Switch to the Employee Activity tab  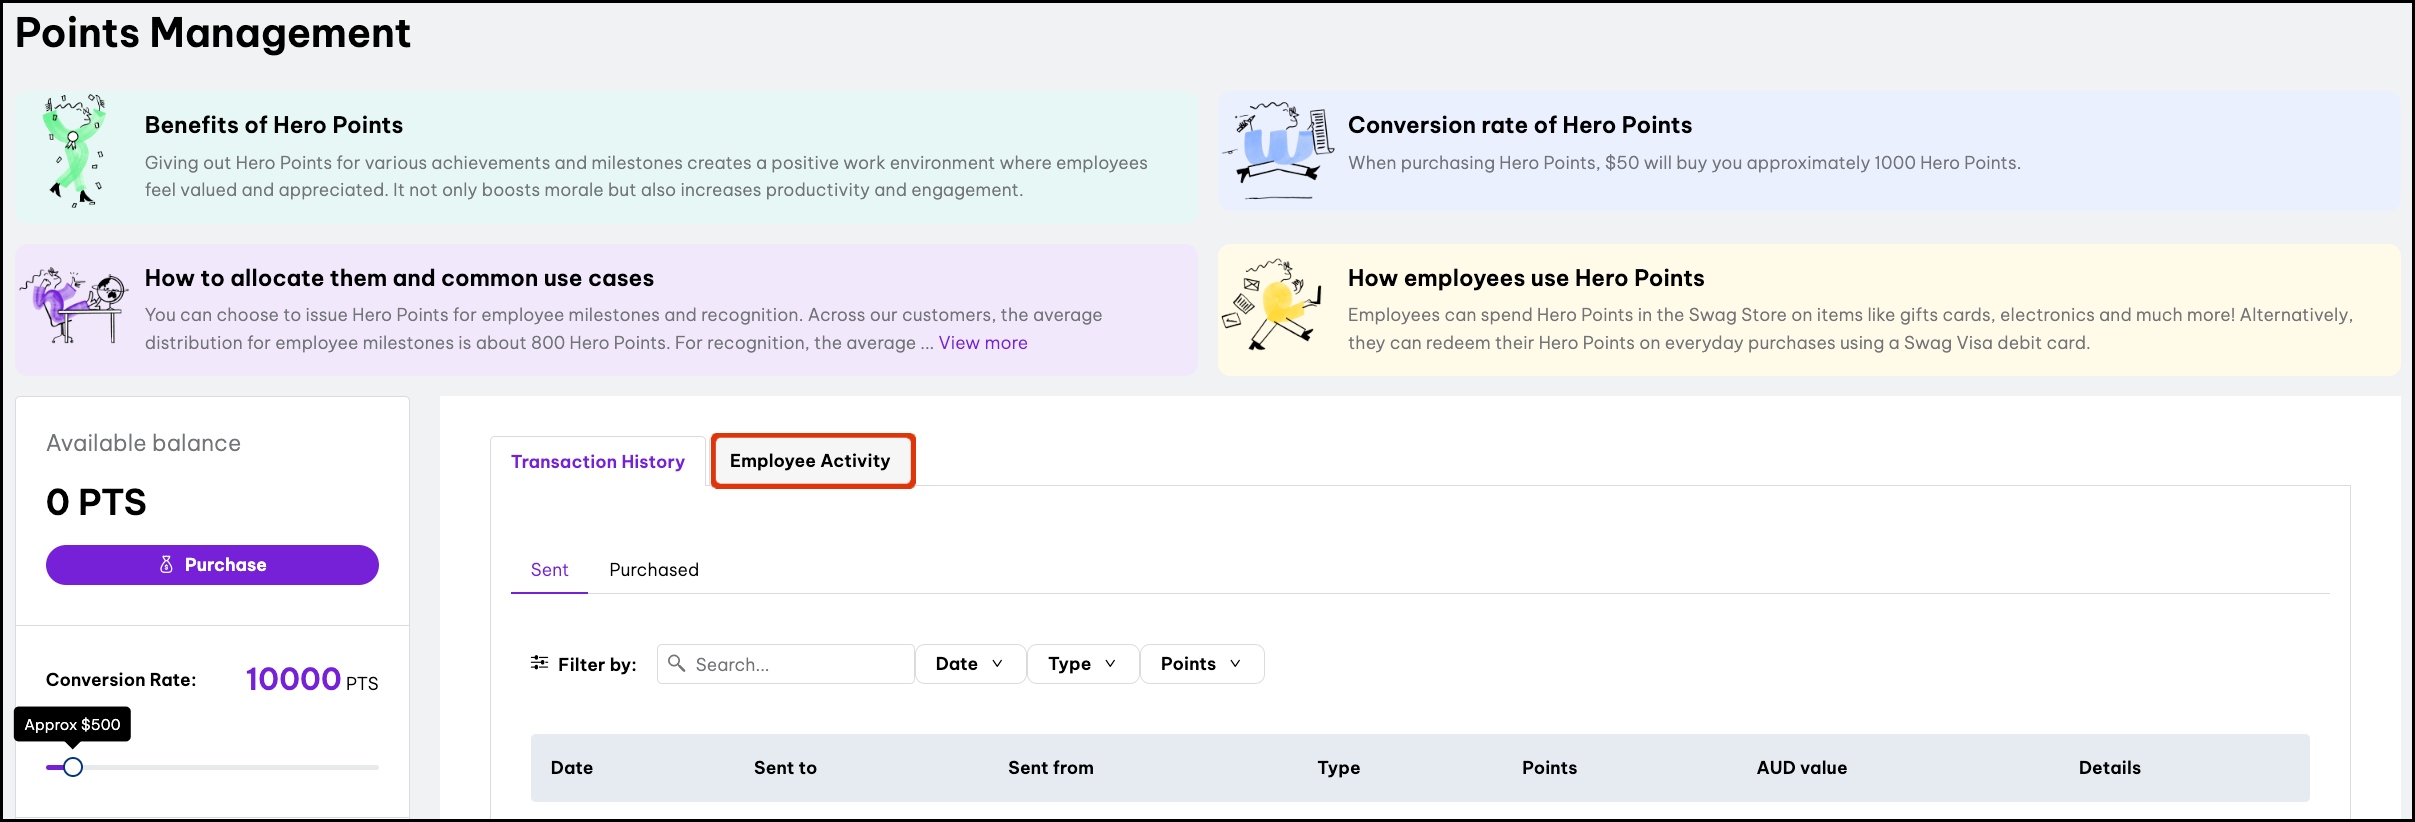pyautogui.click(x=811, y=461)
